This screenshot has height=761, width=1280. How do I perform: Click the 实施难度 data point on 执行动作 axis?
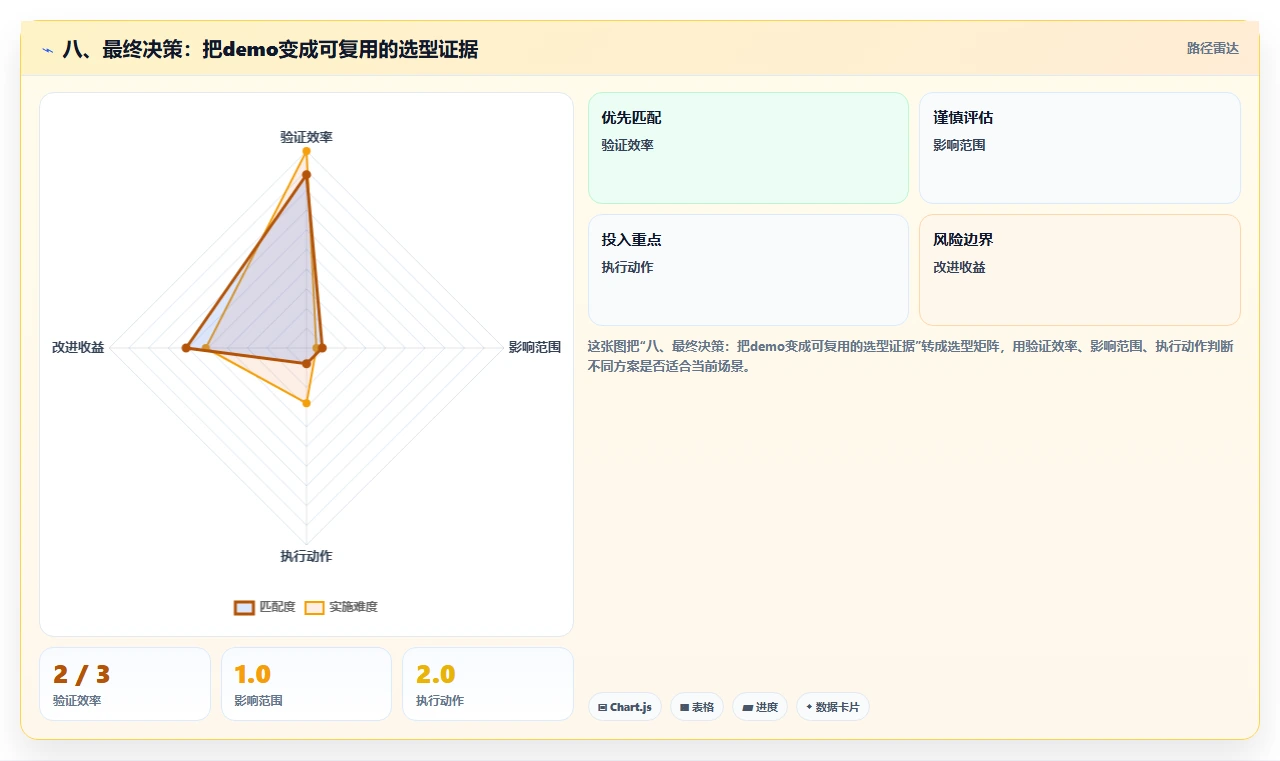tap(307, 403)
